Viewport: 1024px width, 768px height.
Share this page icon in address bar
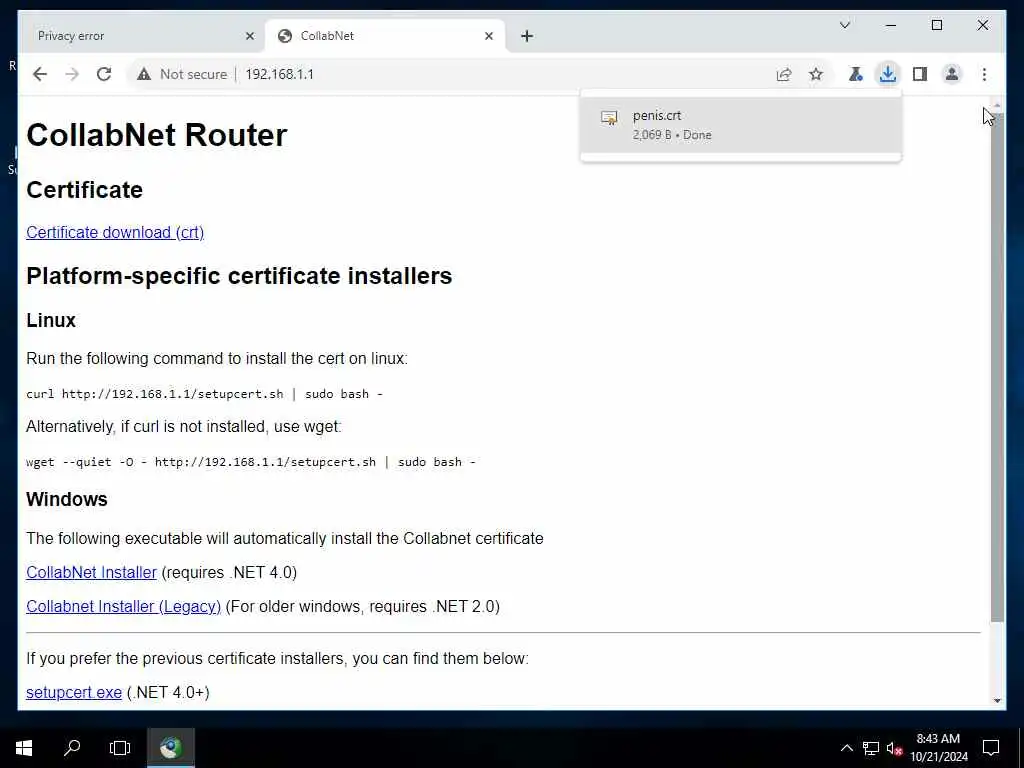coord(784,74)
